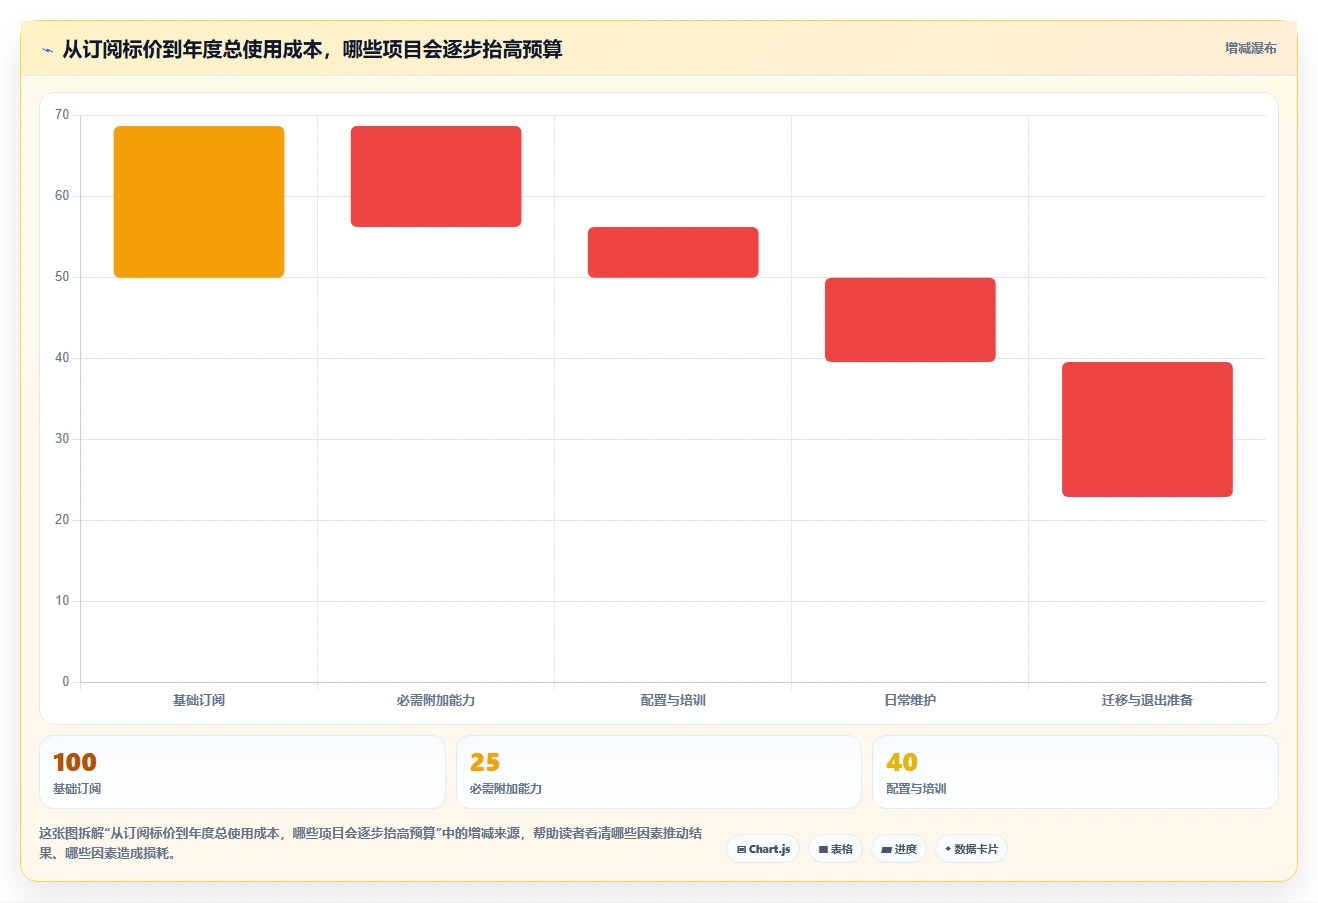Click the y-axis value 10
This screenshot has height=903, width=1318.
[x=62, y=601]
